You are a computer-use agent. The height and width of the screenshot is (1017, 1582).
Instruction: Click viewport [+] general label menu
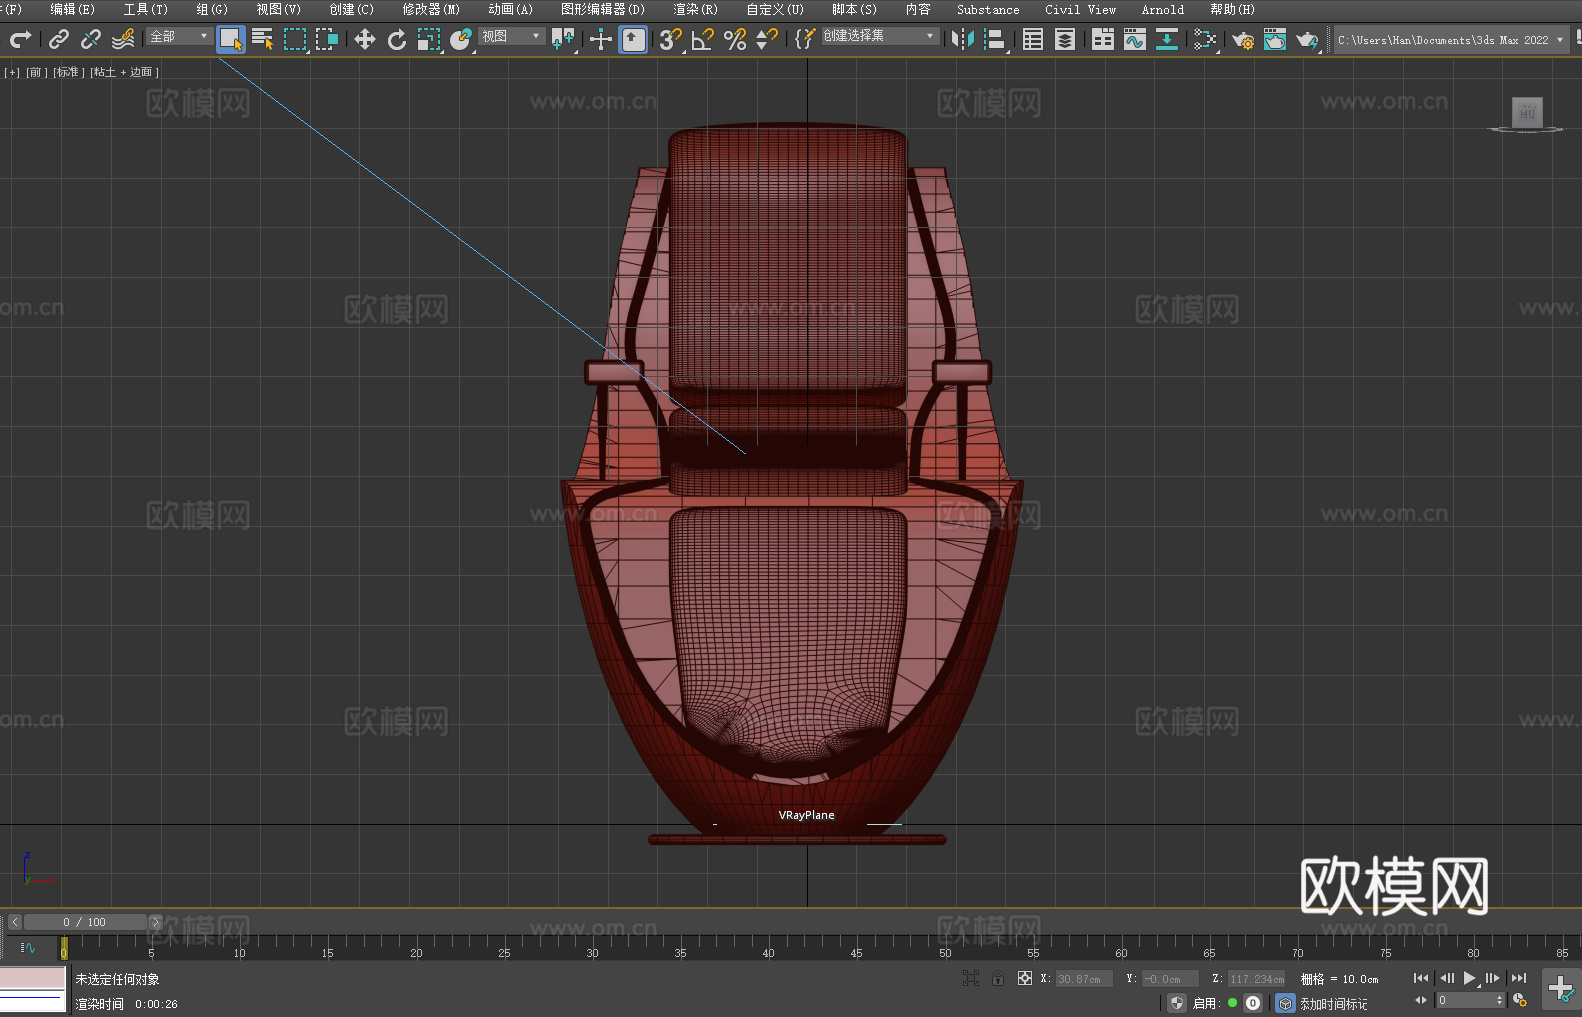(12, 72)
